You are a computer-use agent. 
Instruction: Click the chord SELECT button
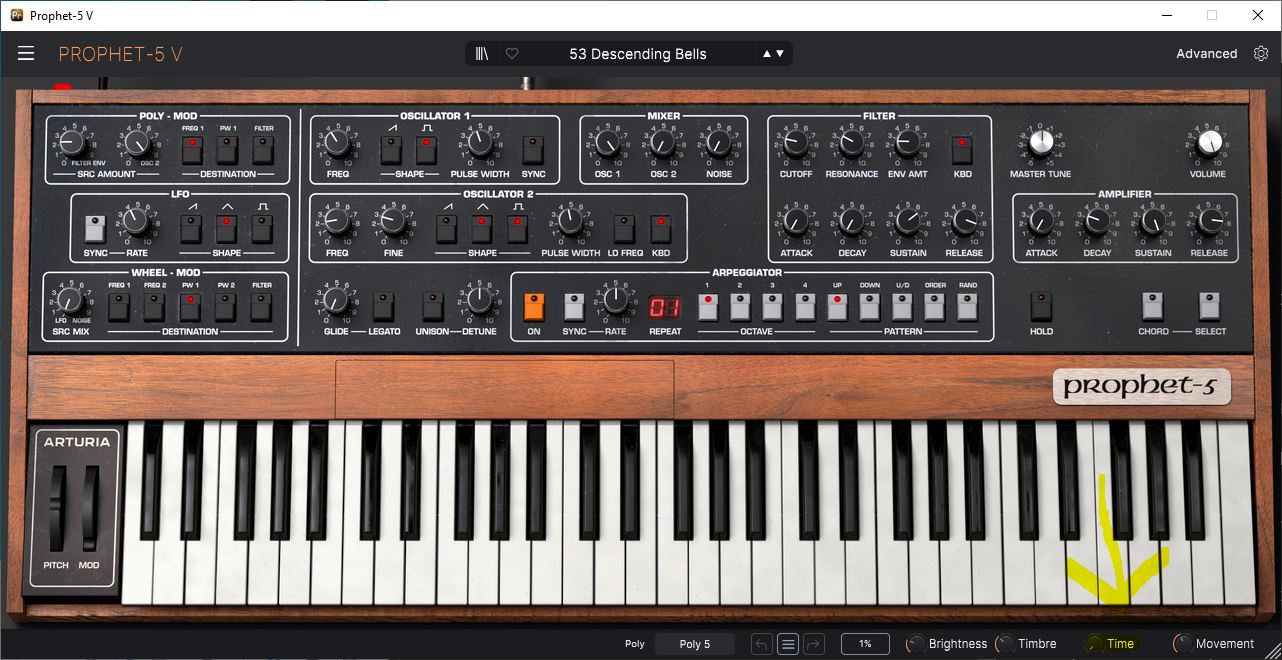coord(1210,306)
